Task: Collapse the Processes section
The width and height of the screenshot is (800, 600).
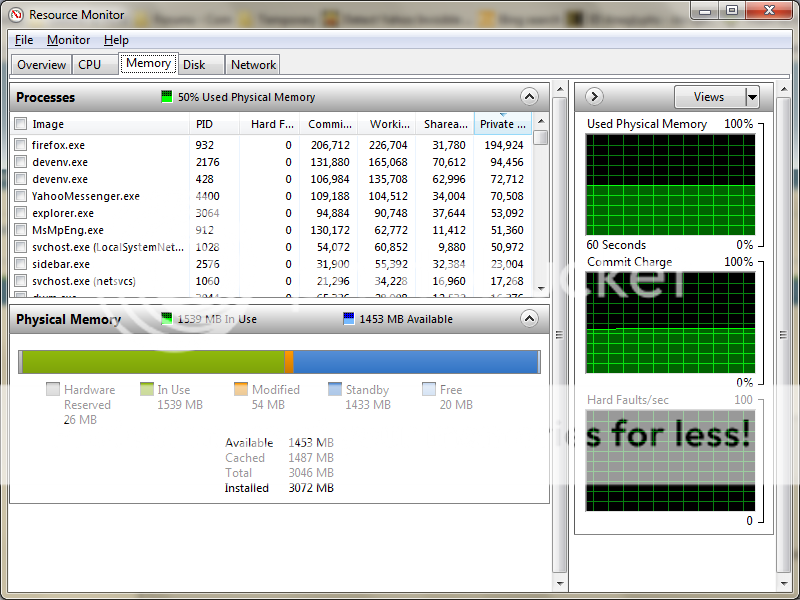Action: tap(529, 97)
